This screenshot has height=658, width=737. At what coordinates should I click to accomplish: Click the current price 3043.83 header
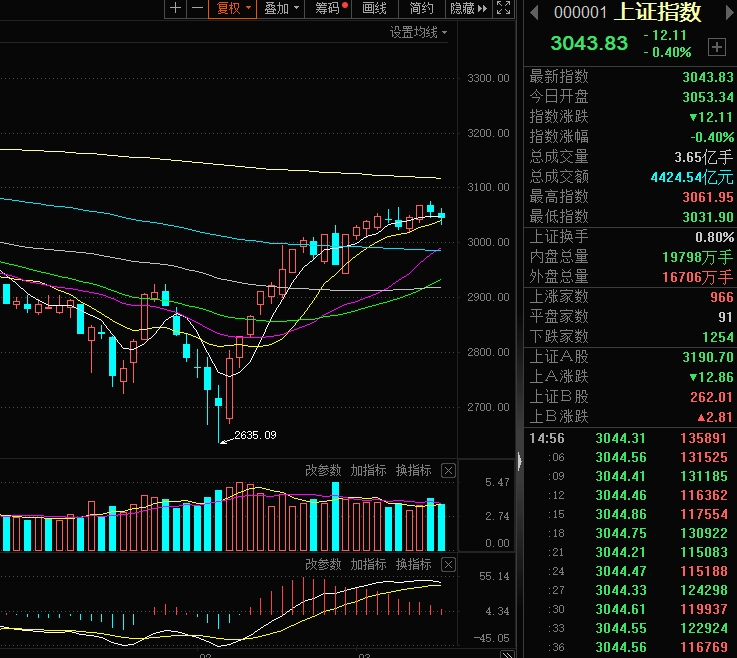(x=589, y=43)
